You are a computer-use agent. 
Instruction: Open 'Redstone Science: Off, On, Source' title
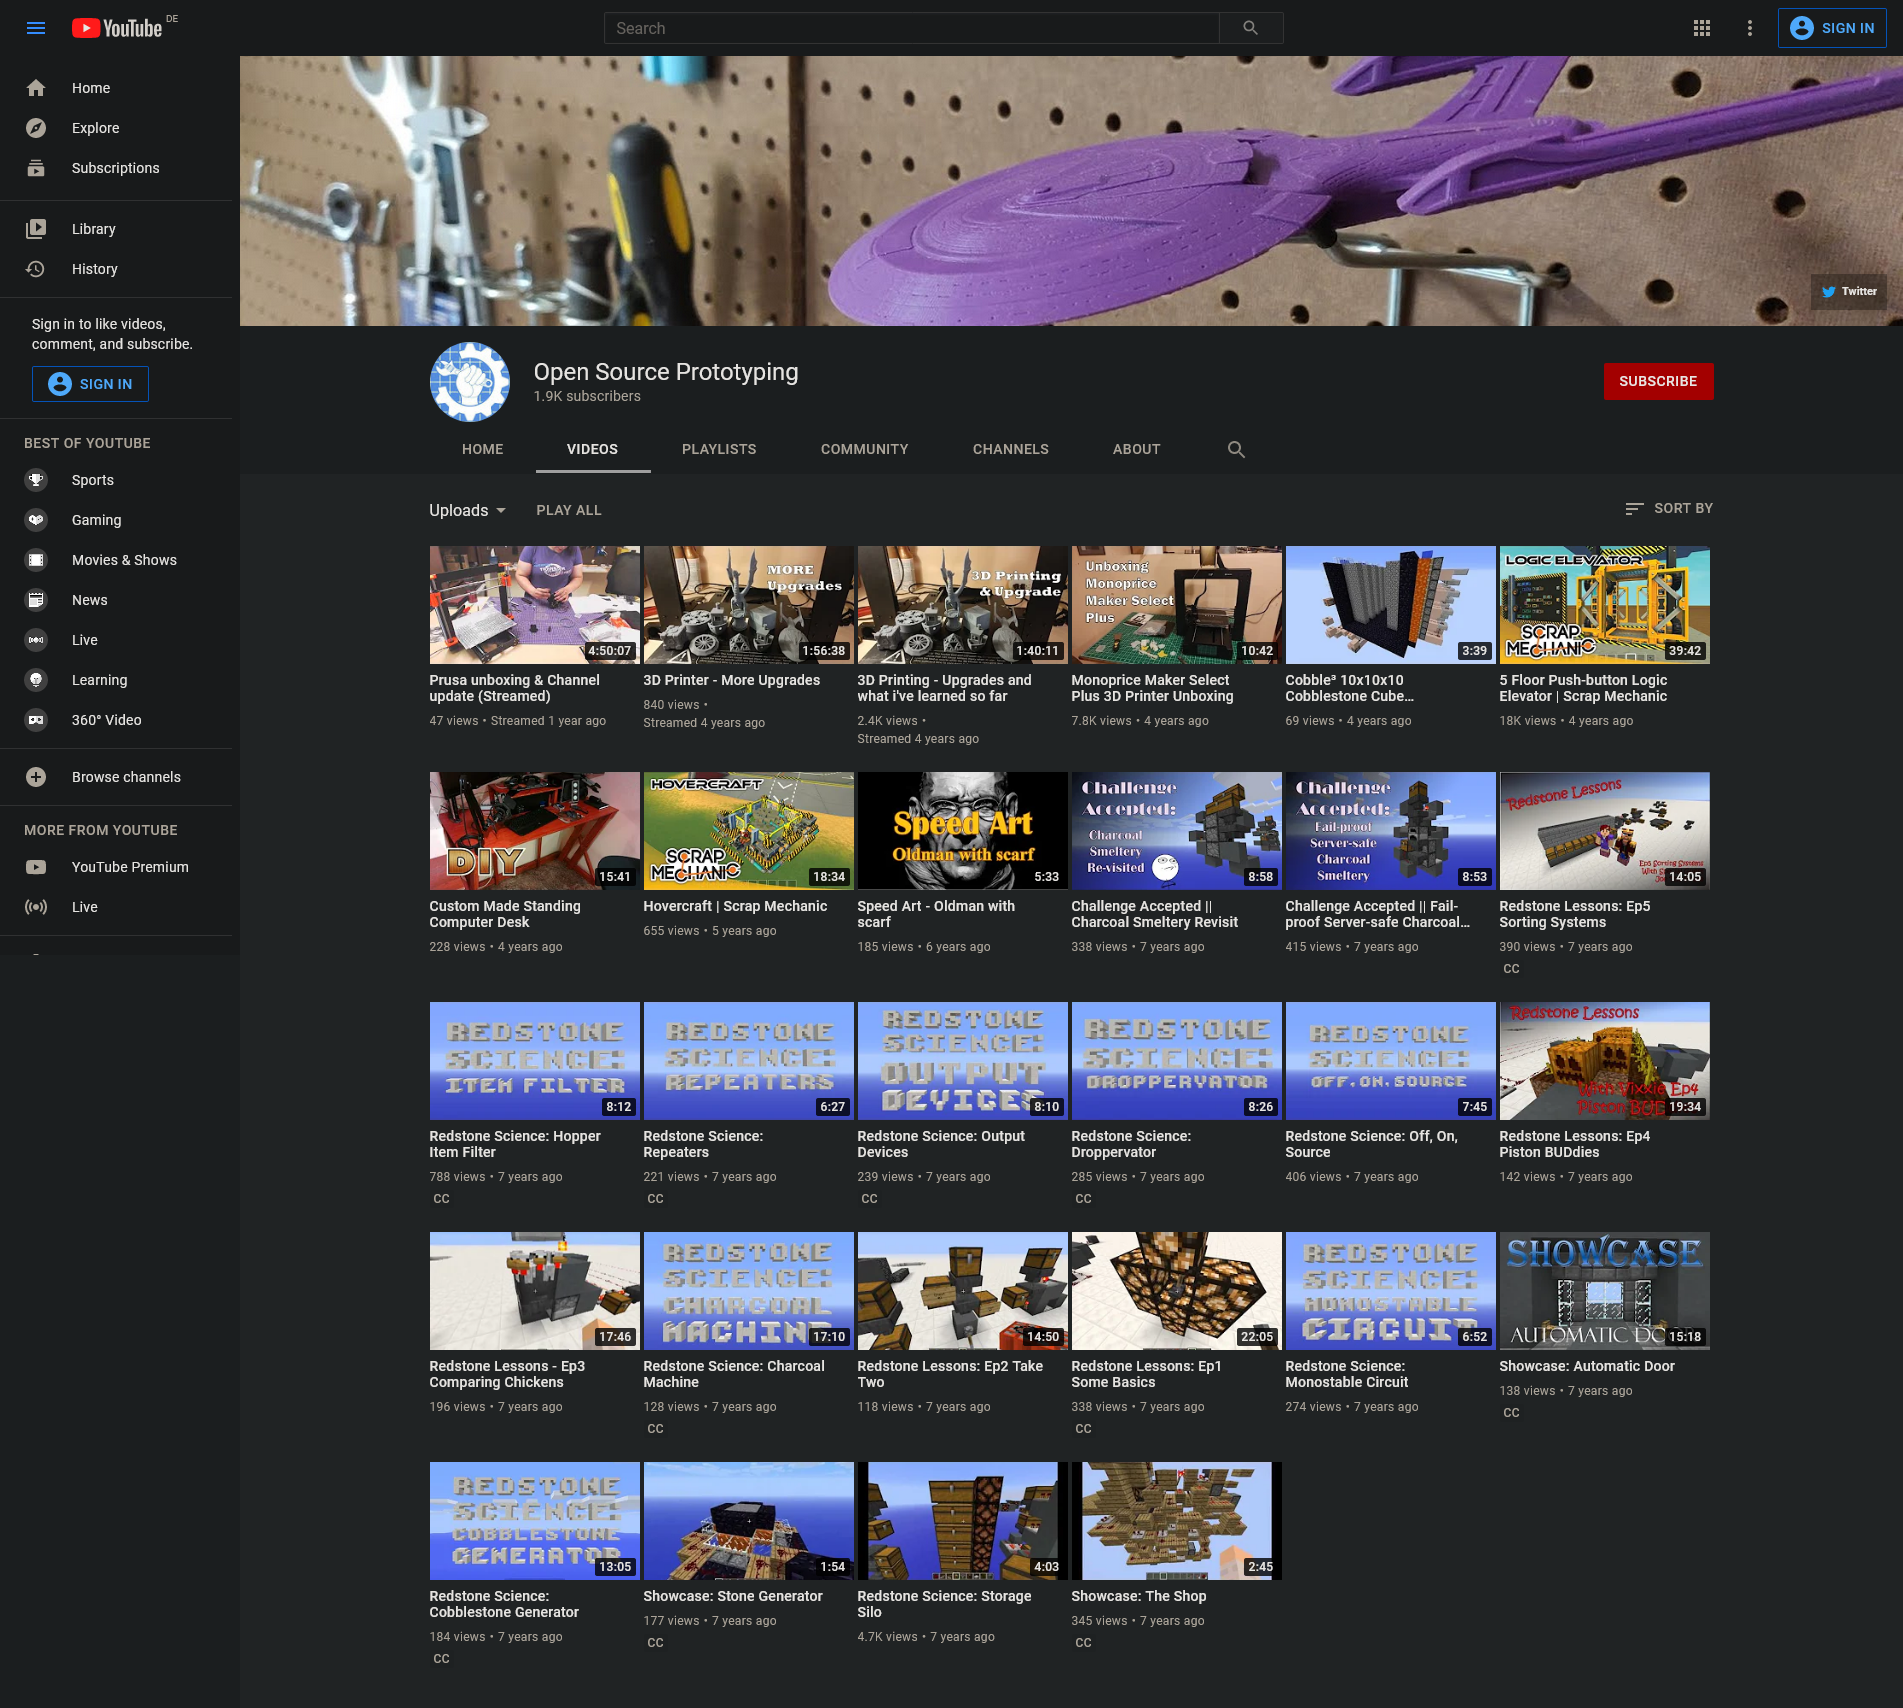[1371, 1144]
